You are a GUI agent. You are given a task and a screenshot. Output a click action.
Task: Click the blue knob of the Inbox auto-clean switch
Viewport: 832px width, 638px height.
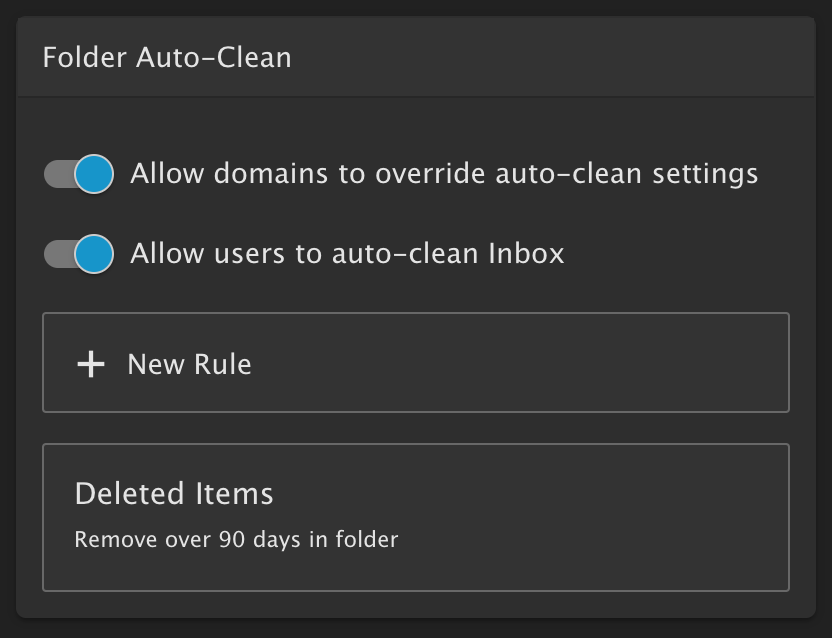(94, 254)
